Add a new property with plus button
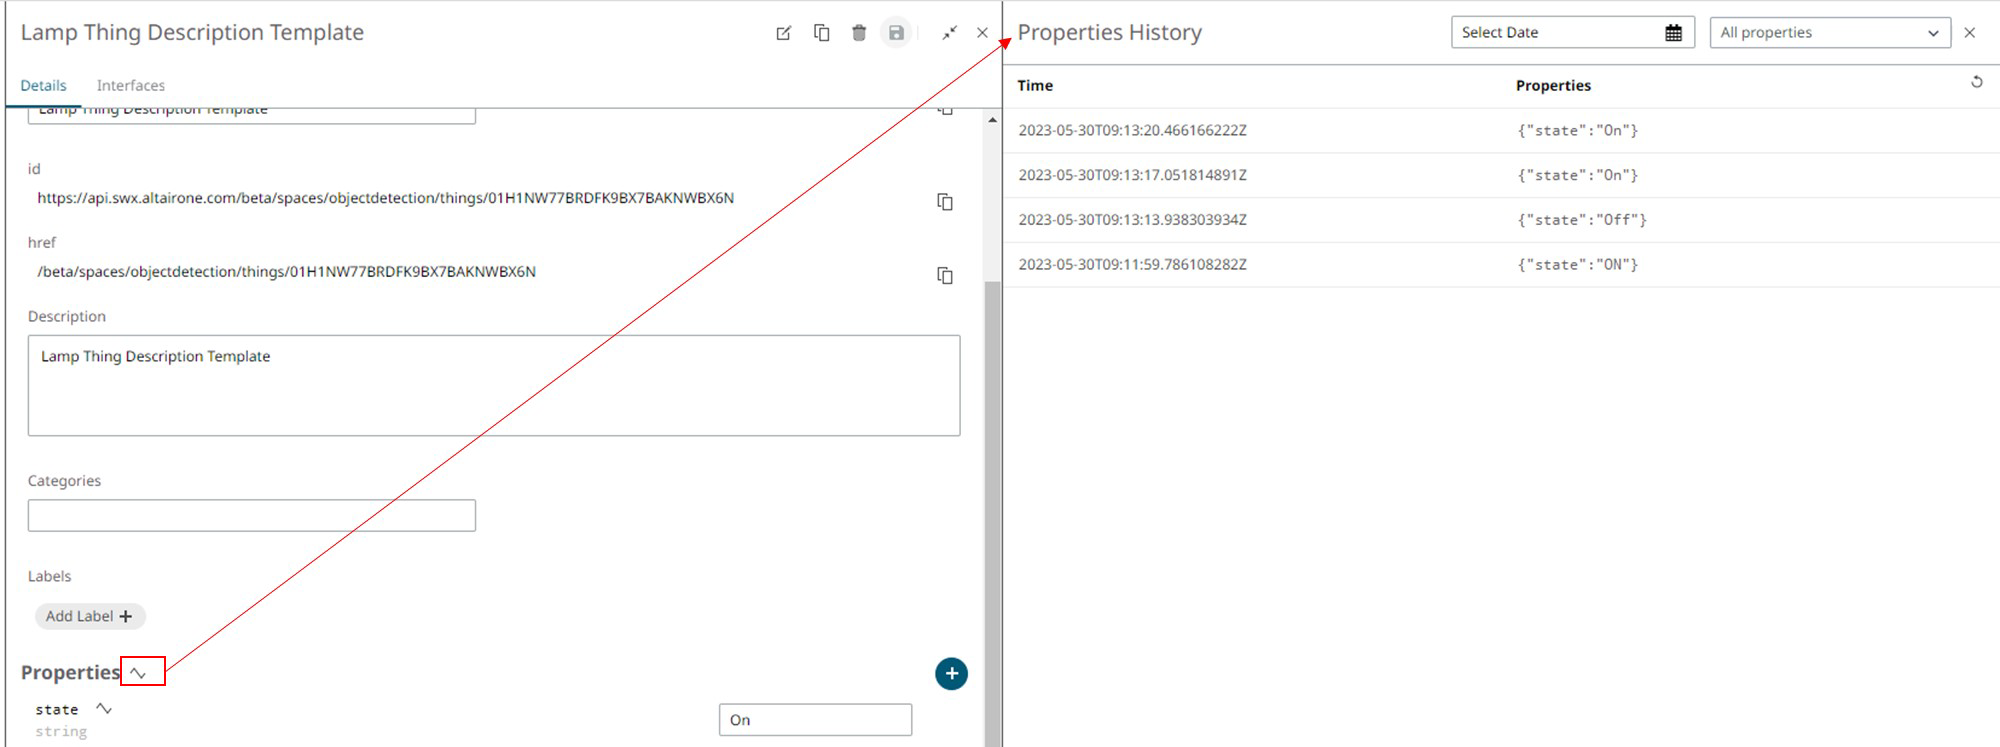Screen dimensions: 2000x747 [x=951, y=674]
